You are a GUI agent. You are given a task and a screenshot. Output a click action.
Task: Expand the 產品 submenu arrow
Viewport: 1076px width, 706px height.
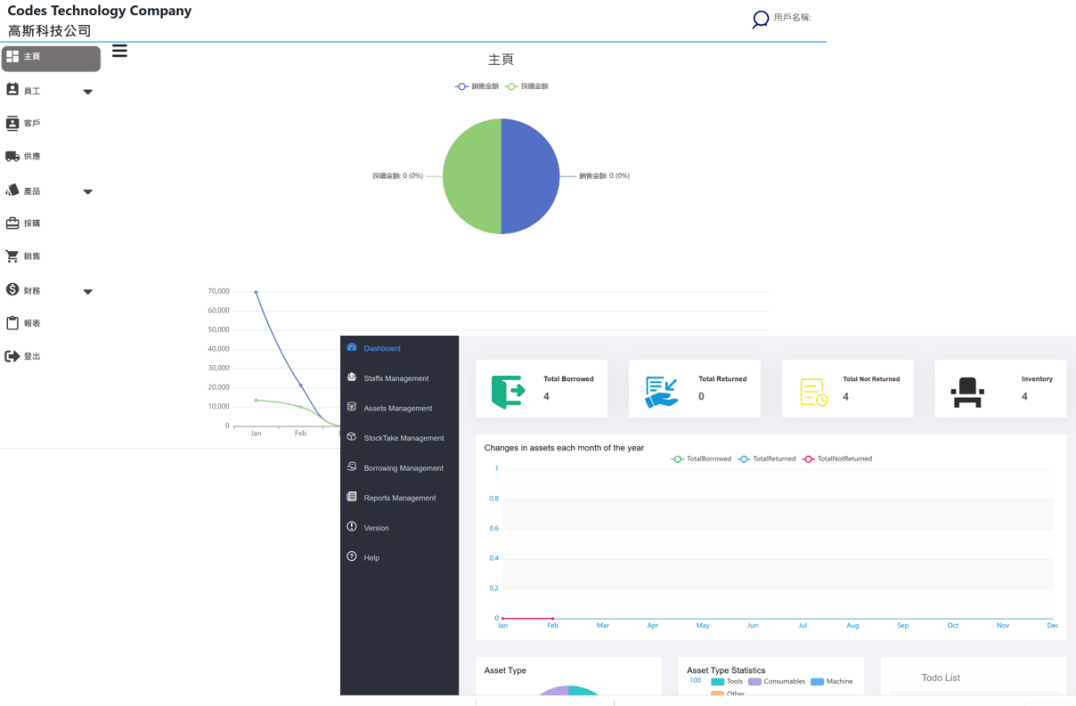coord(88,192)
